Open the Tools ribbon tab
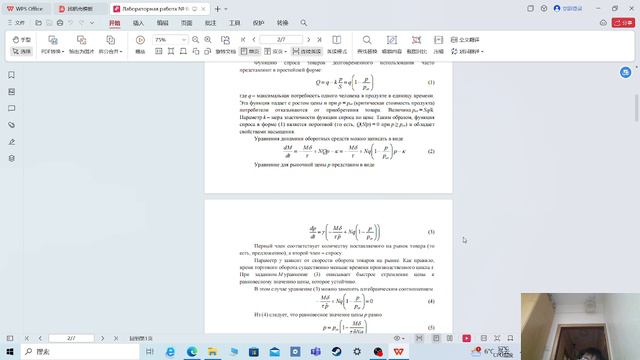 [234, 23]
